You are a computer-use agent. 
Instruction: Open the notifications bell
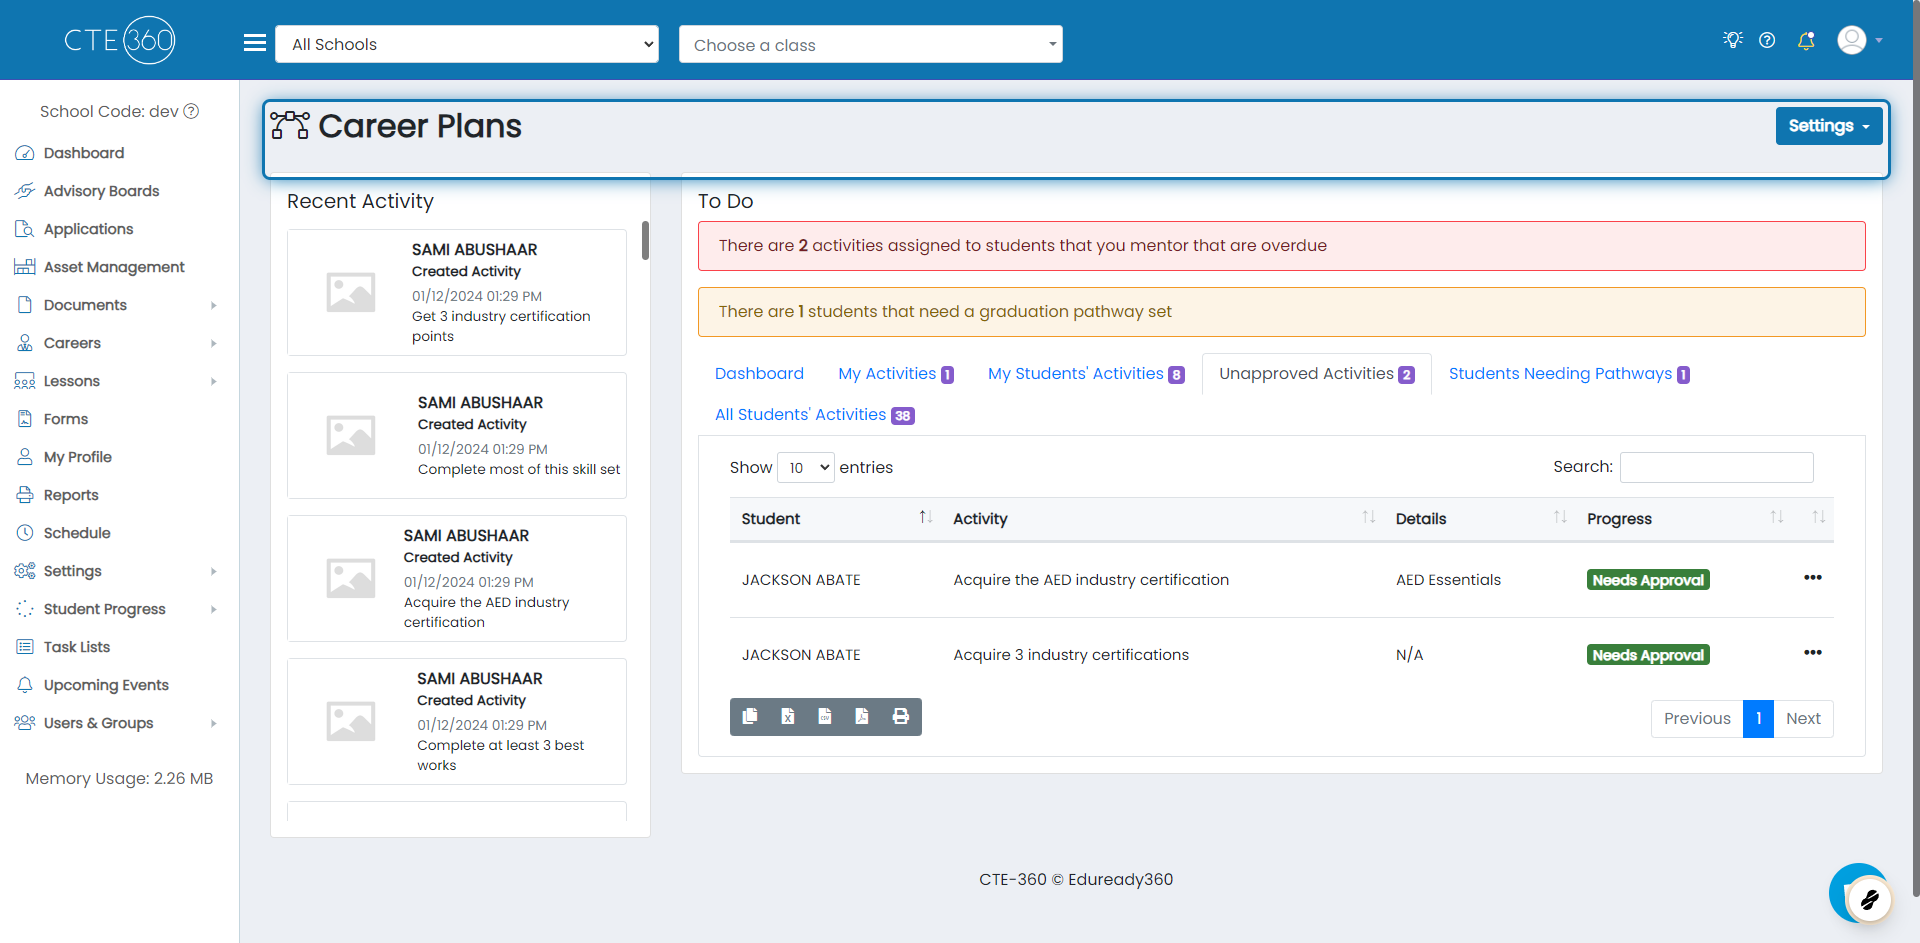tap(1806, 40)
